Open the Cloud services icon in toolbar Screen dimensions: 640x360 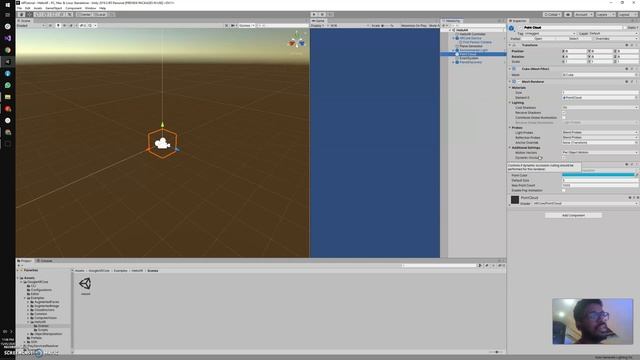click(568, 14)
